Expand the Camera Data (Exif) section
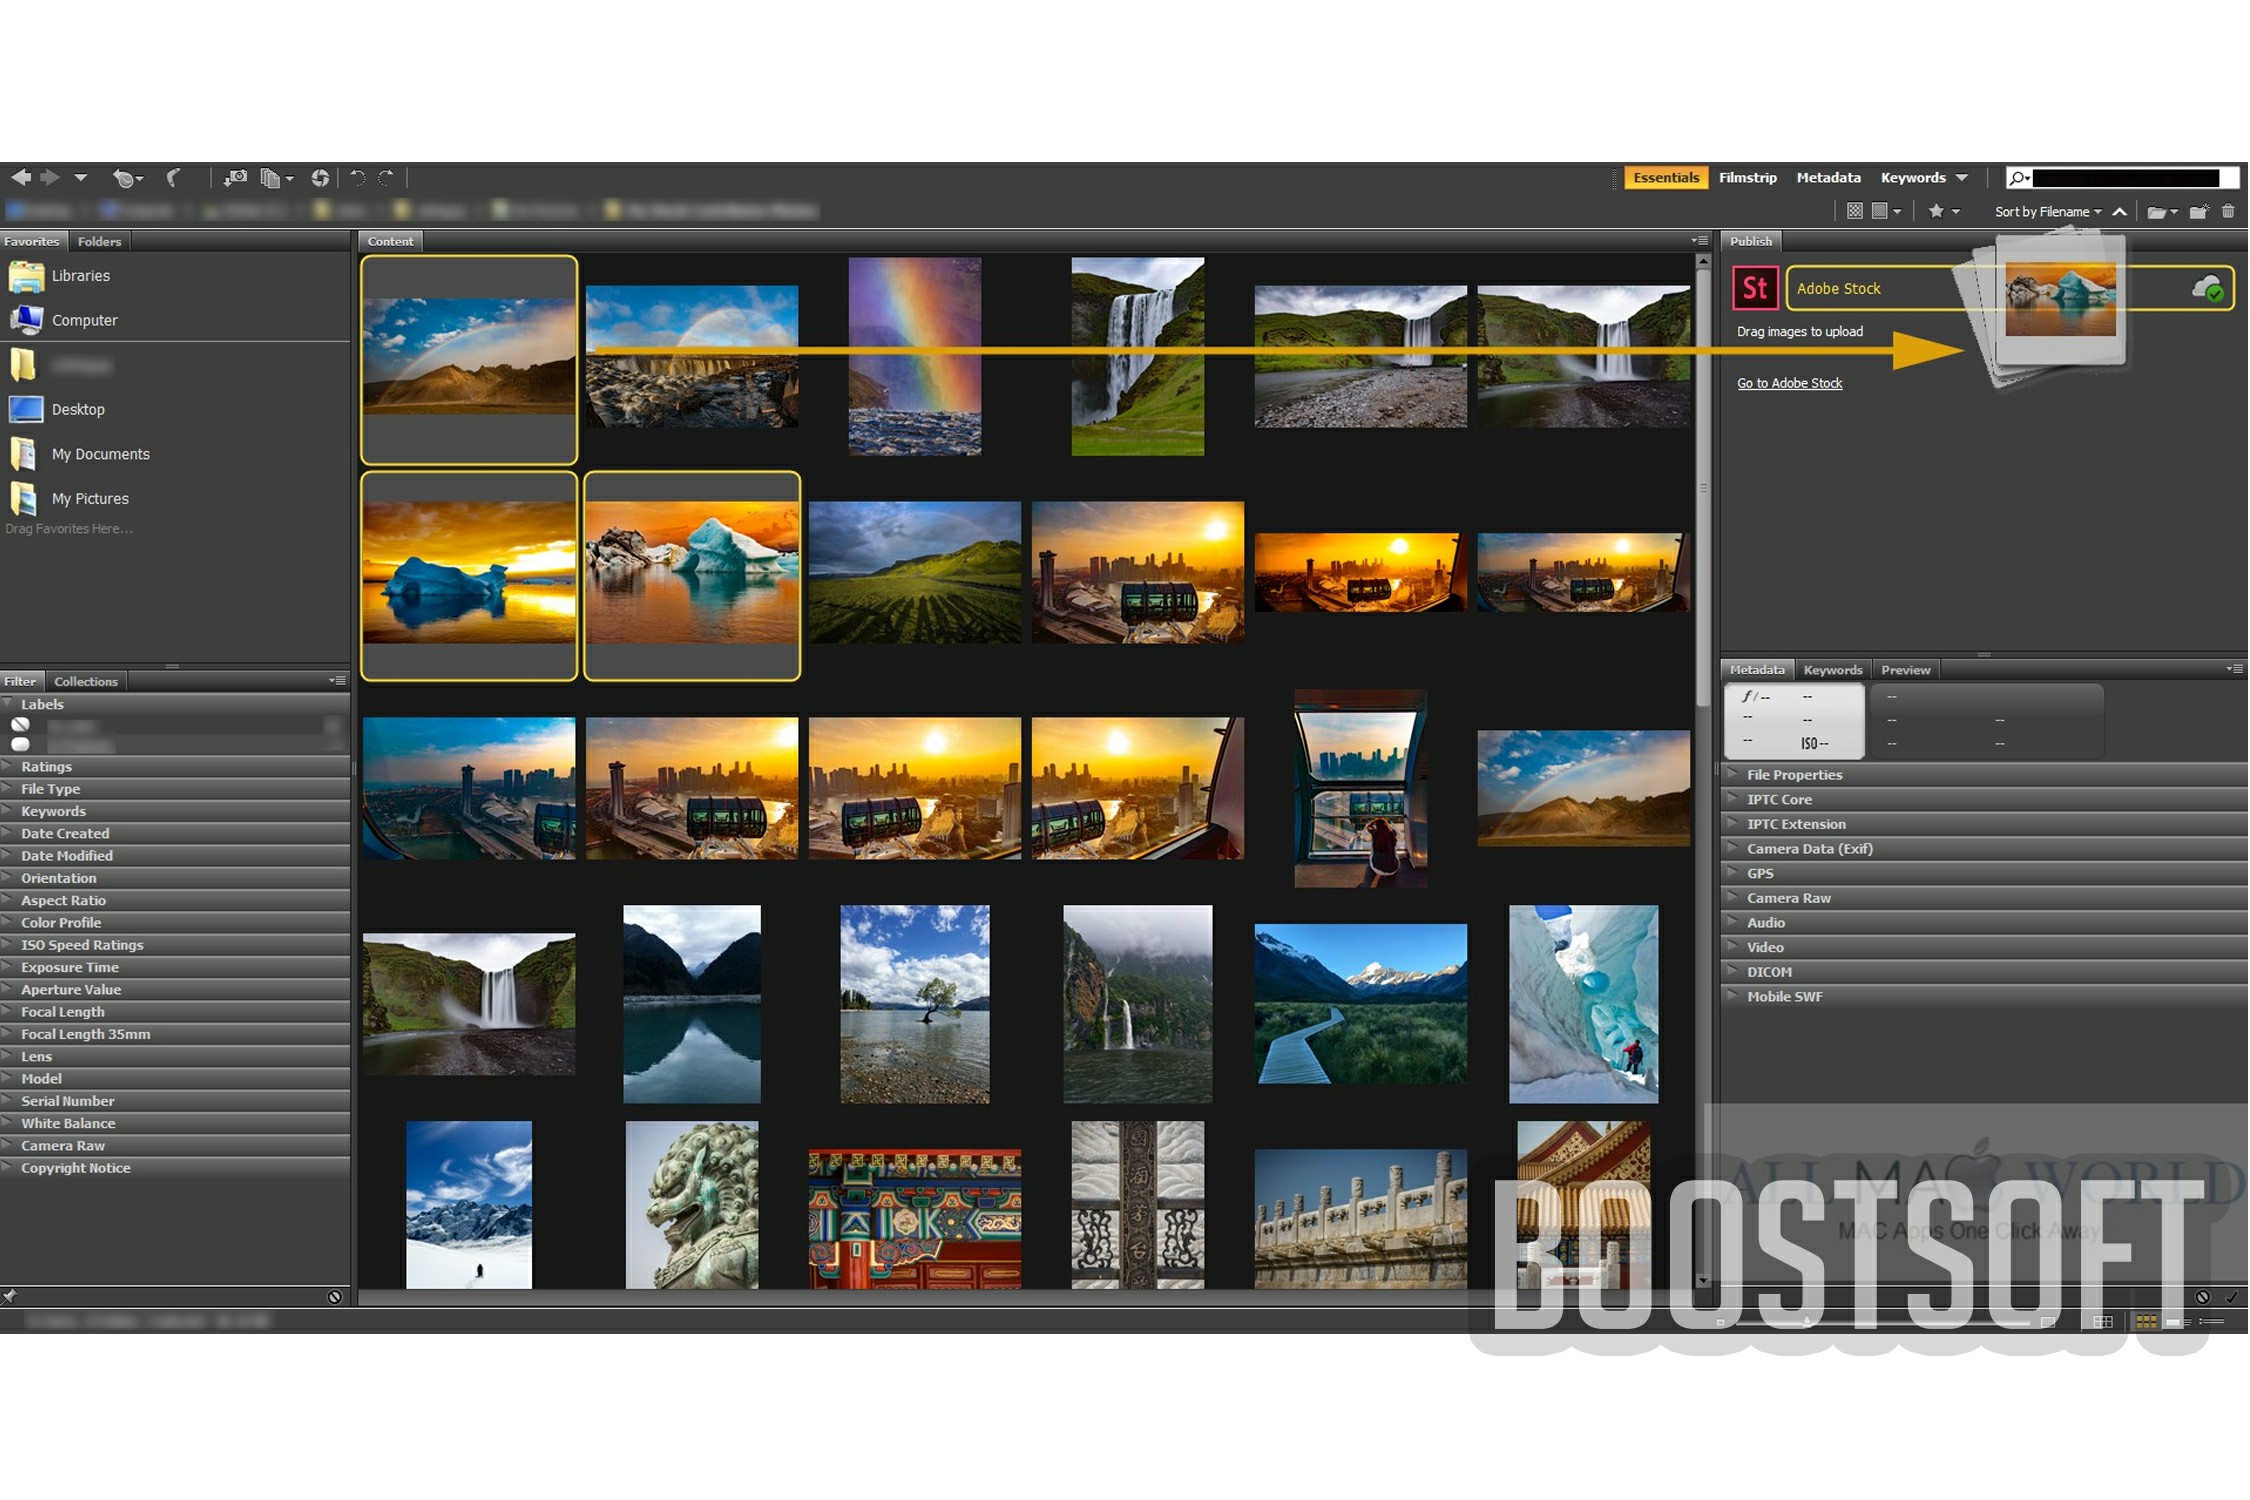This screenshot has width=2250, height=1500. tap(1985, 849)
